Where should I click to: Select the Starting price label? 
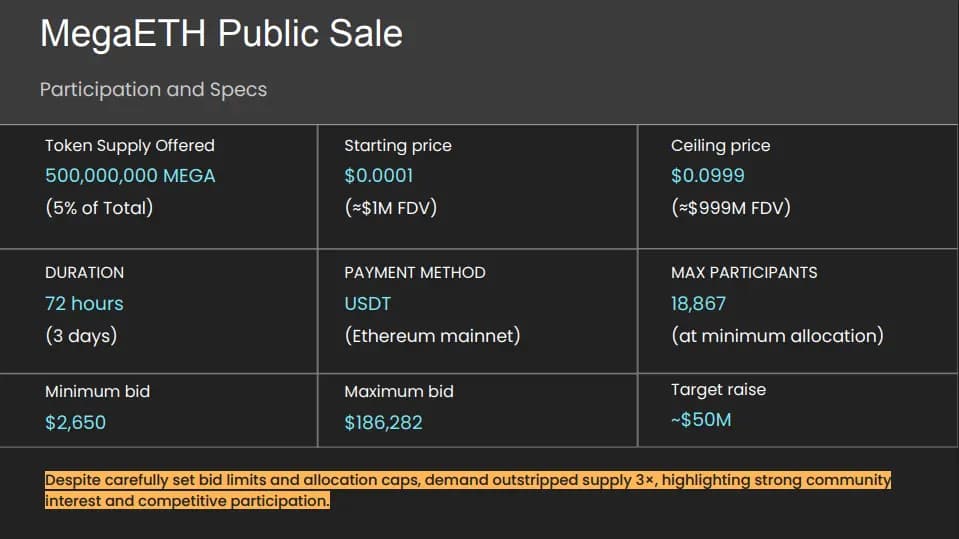(398, 146)
